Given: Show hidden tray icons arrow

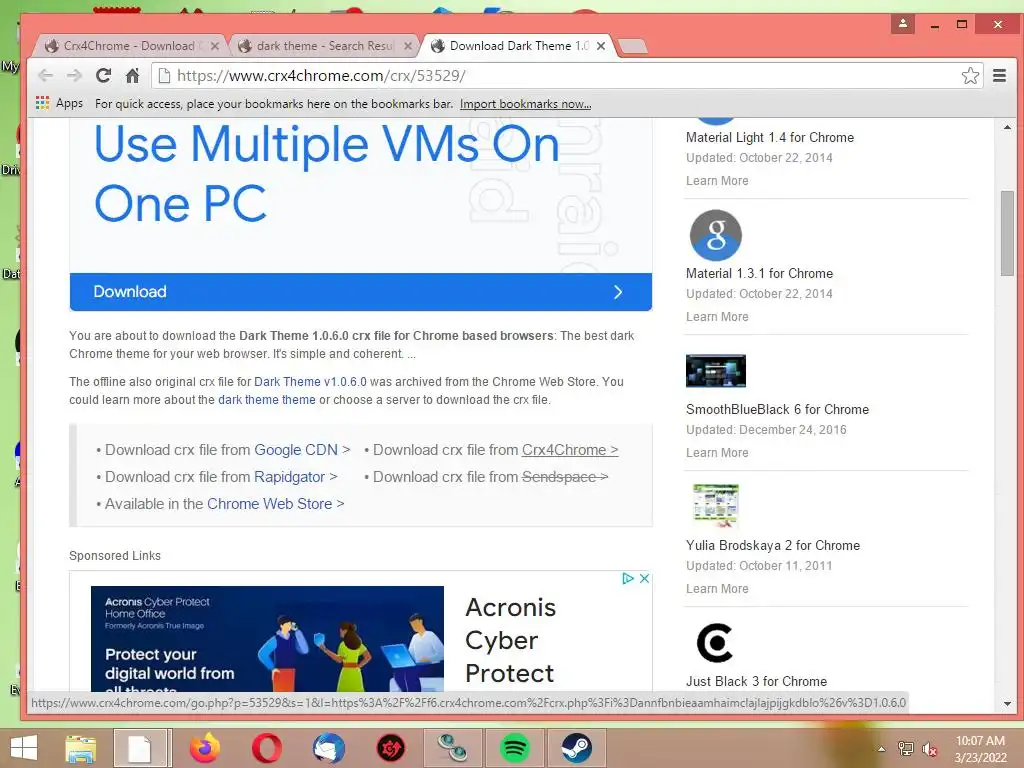Looking at the screenshot, I should [x=881, y=749].
